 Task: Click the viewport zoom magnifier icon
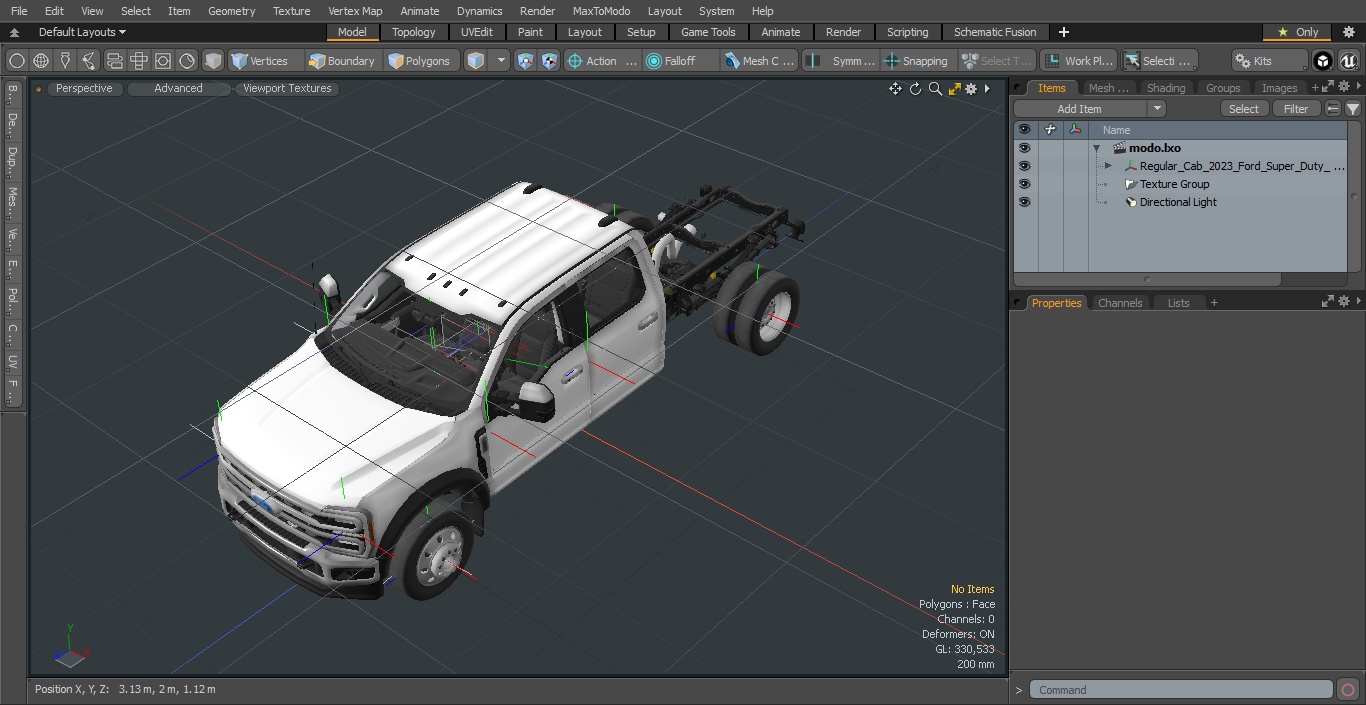click(x=935, y=89)
